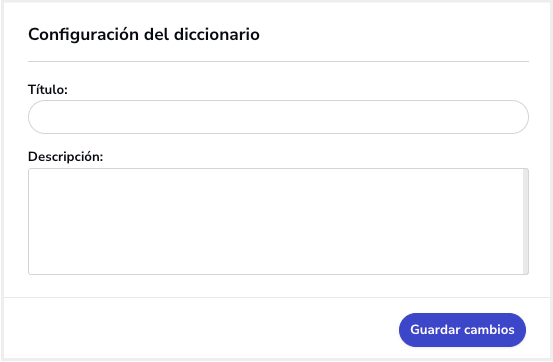Screen dimensions: 553x362
Task: Click the Guardar cambios button
Action: [x=462, y=330]
